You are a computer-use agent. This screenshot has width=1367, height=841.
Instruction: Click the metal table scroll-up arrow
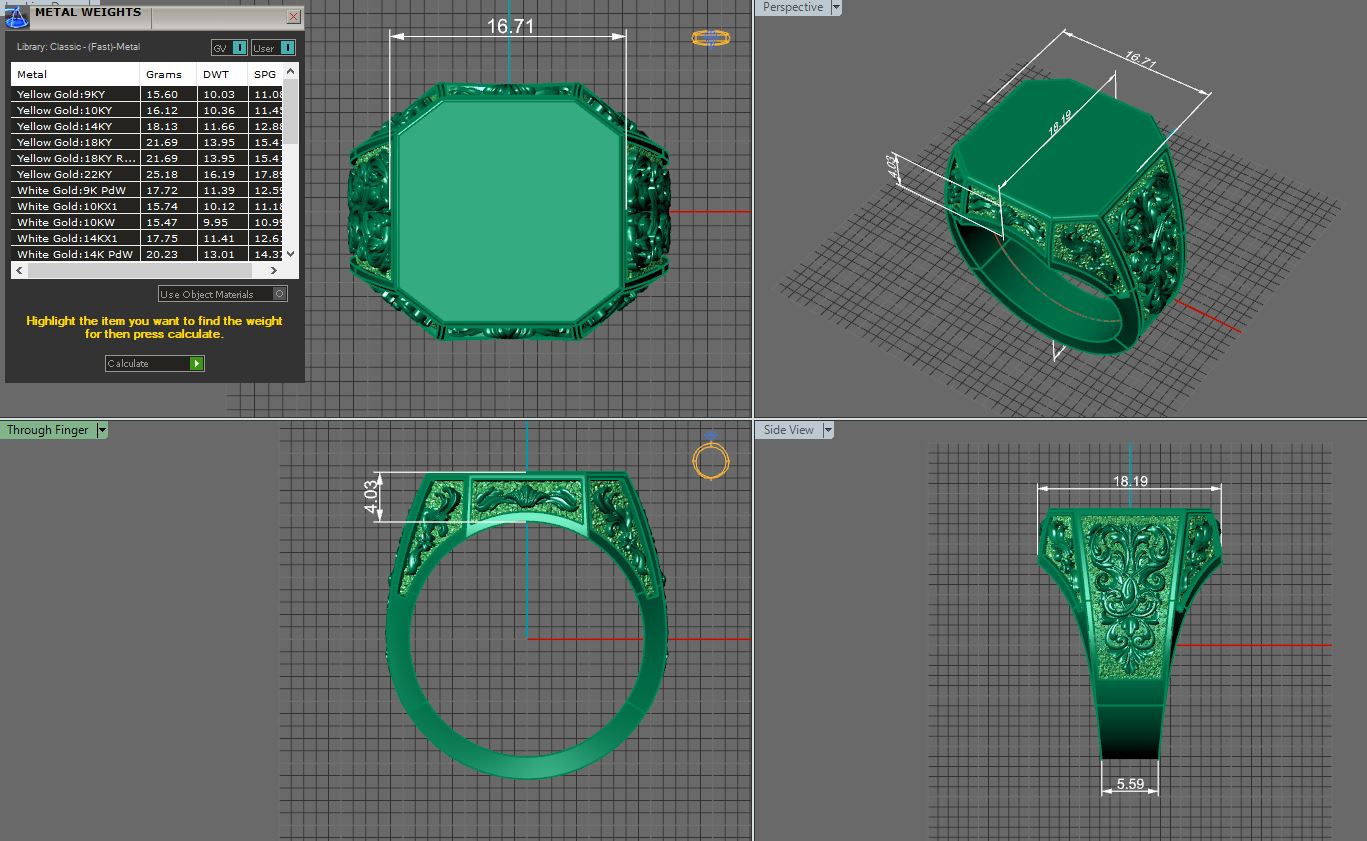[x=291, y=71]
